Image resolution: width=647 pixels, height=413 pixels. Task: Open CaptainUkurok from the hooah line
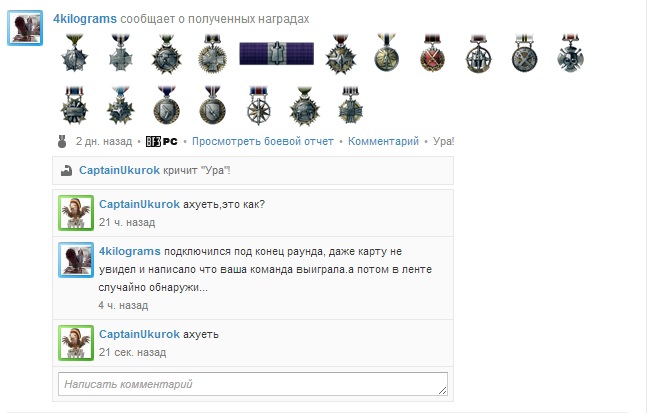(x=119, y=170)
